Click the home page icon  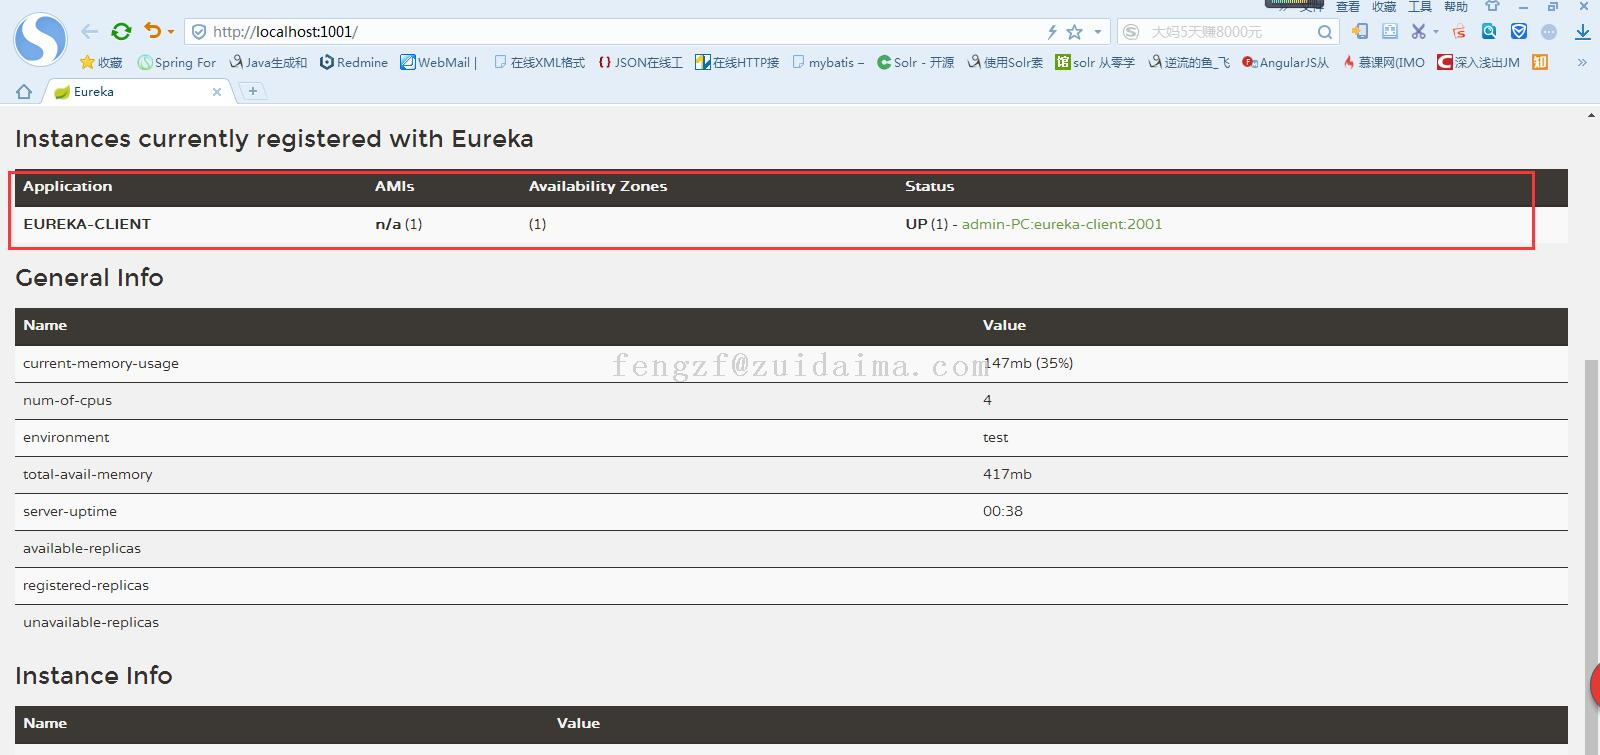pyautogui.click(x=24, y=92)
